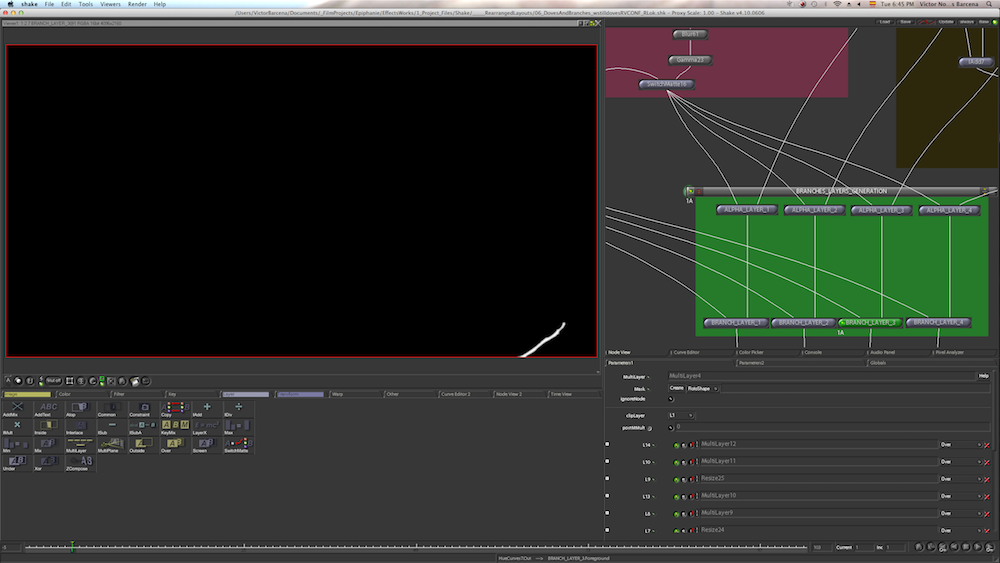
Task: Toggle green visibility light for MultiLayer11
Action: (x=677, y=462)
